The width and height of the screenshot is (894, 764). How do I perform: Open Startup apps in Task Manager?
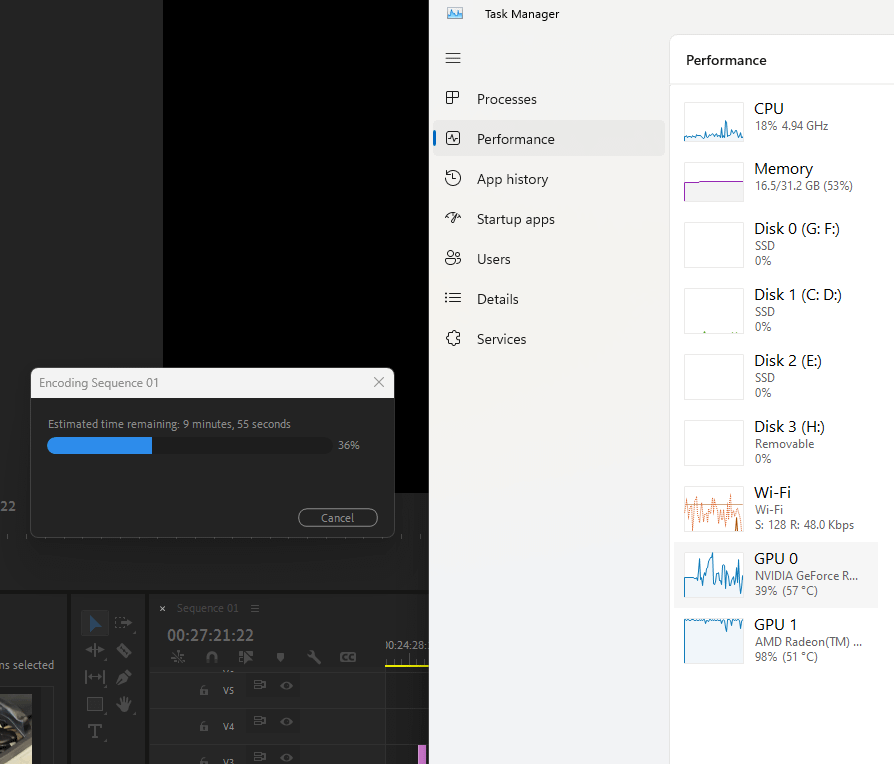[549, 219]
